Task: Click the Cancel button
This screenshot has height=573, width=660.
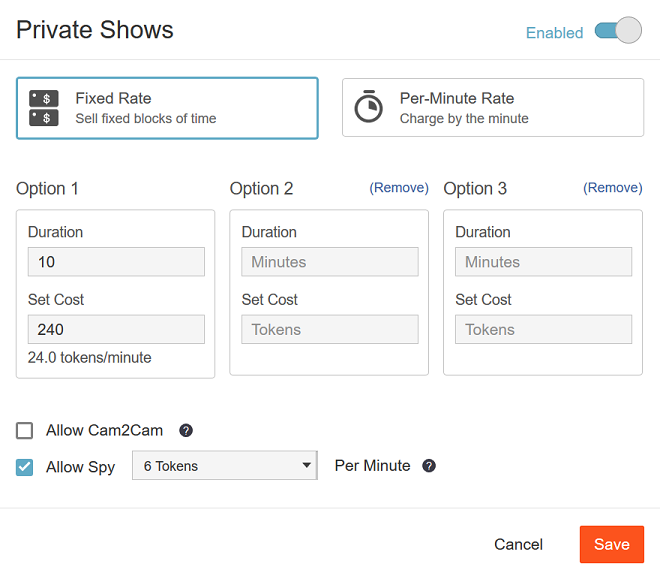Action: [518, 545]
